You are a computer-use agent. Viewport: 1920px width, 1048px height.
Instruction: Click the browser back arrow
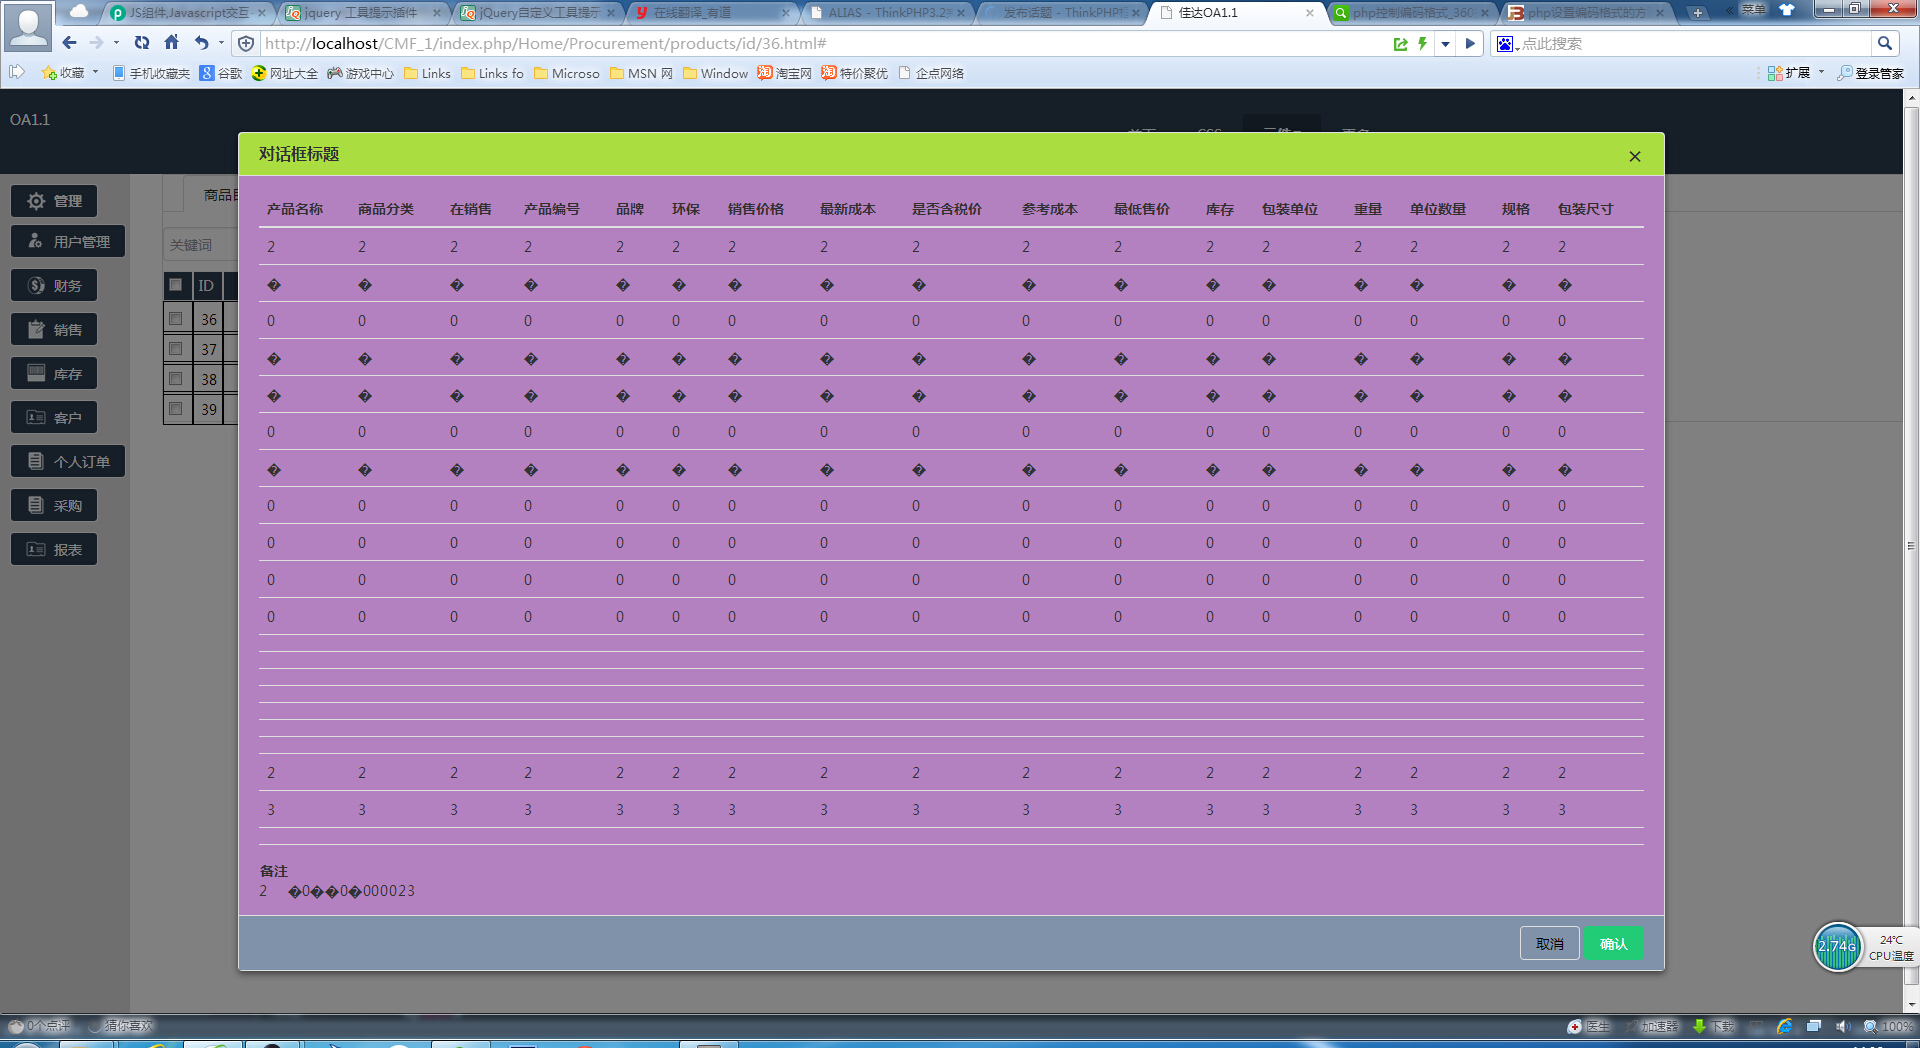(69, 43)
